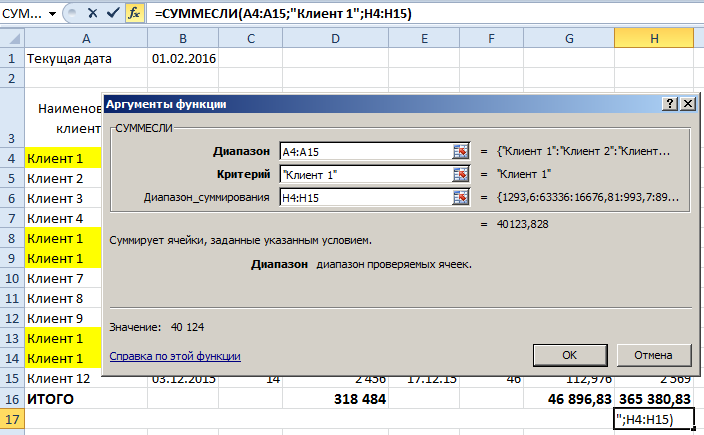Select column F header
This screenshot has width=704, height=435.
[x=491, y=39]
